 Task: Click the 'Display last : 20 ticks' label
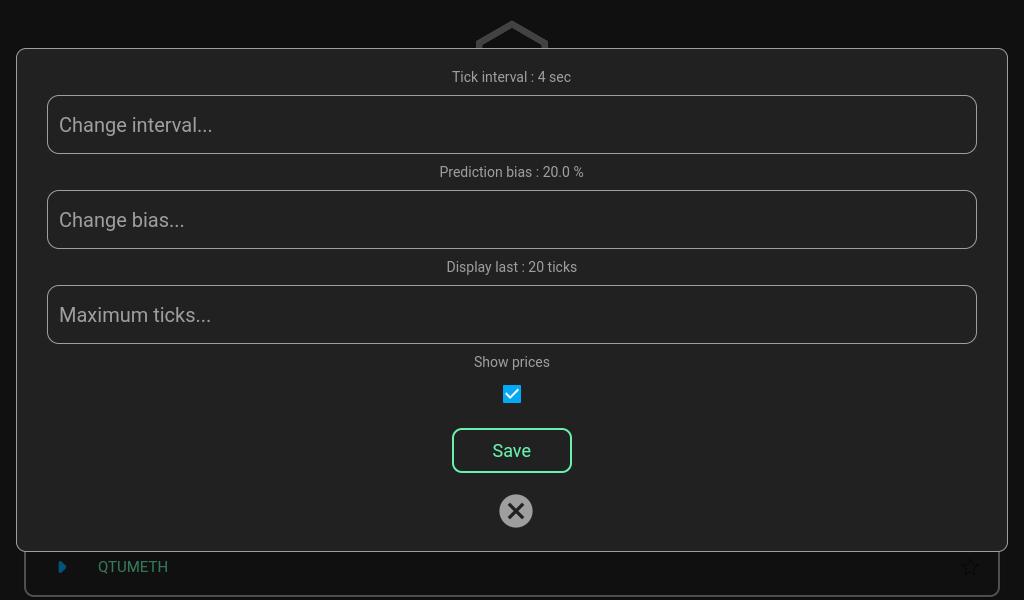[x=511, y=267]
